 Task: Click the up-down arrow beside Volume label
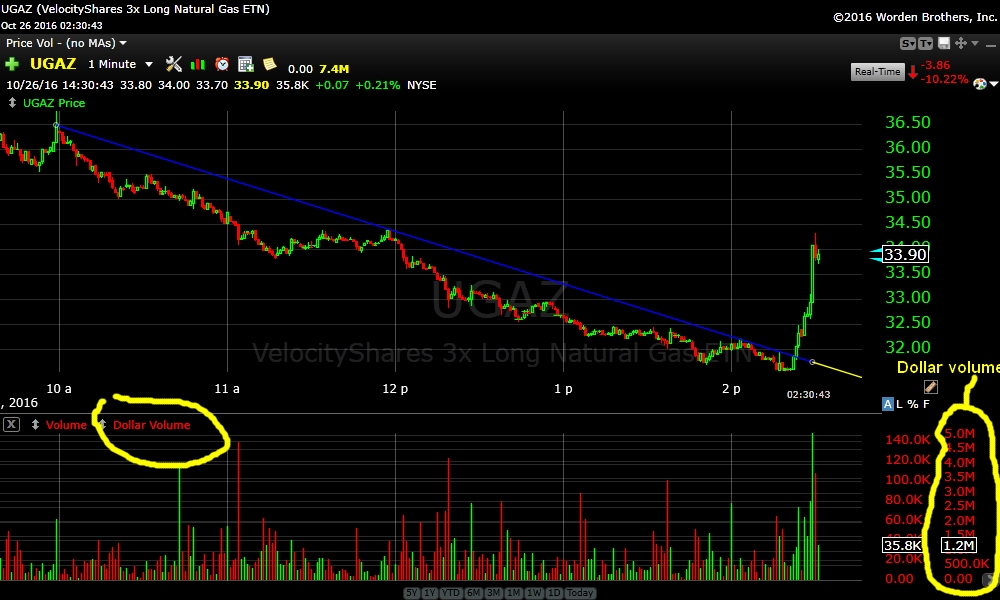pyautogui.click(x=35, y=425)
